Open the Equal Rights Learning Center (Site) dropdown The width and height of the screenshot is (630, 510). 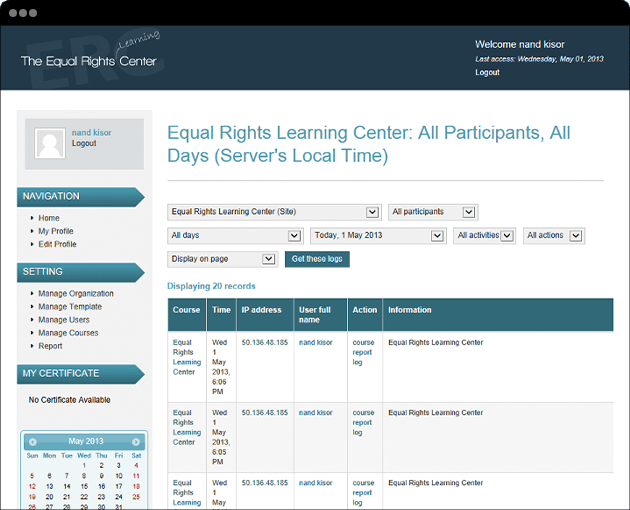coord(274,212)
